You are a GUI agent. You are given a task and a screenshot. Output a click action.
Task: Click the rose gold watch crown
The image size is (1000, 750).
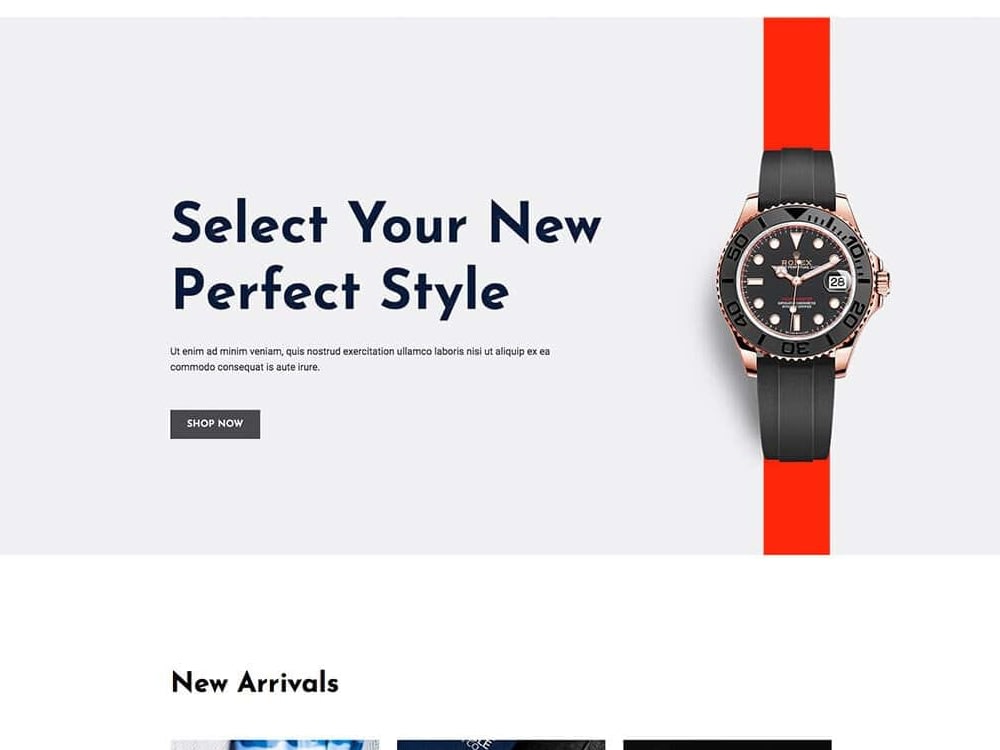pos(883,281)
